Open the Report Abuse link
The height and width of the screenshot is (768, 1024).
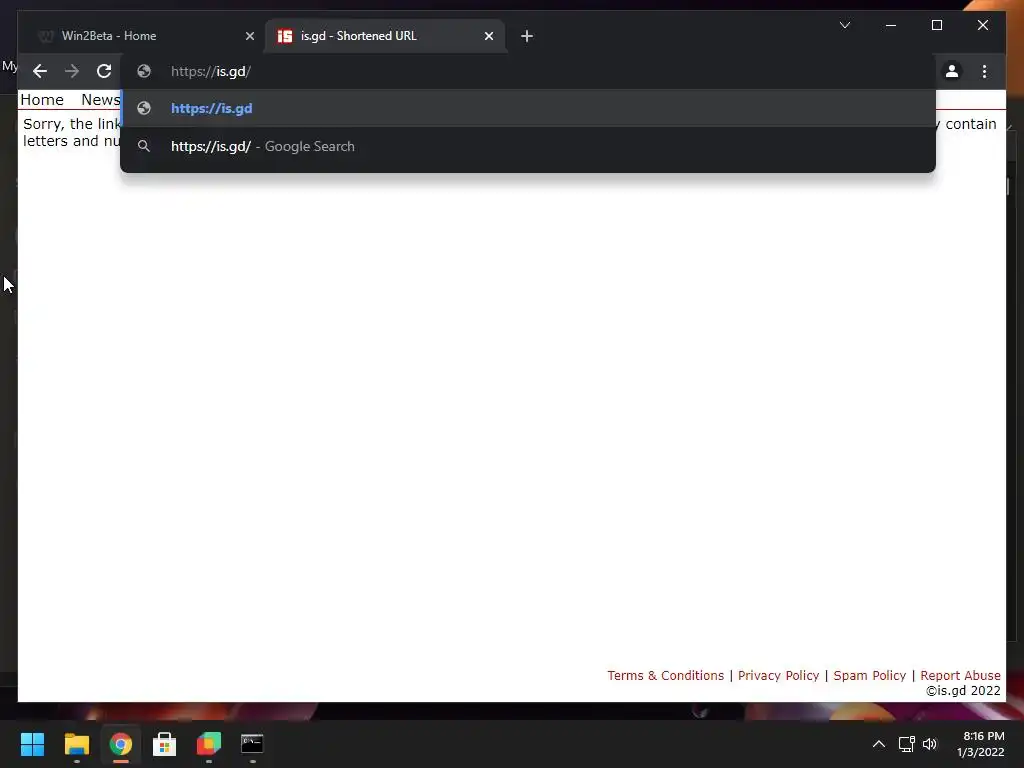(x=960, y=675)
